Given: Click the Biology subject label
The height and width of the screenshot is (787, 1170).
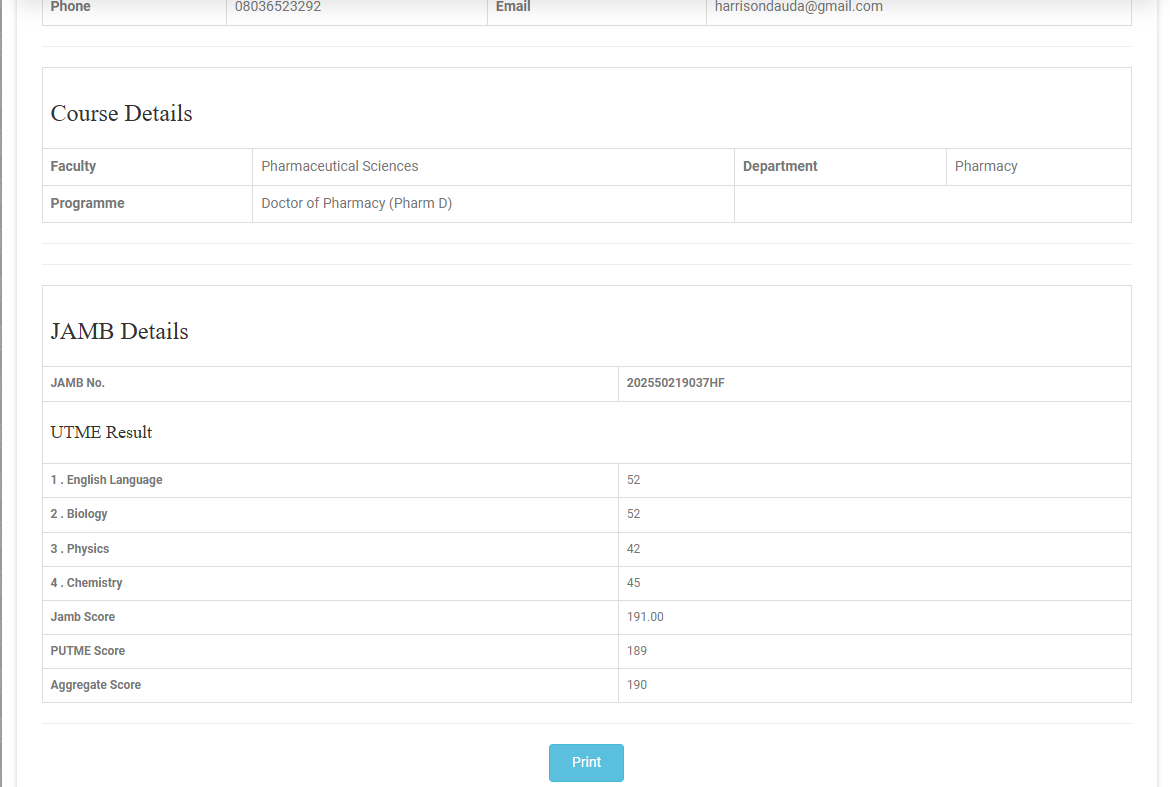Looking at the screenshot, I should point(79,514).
